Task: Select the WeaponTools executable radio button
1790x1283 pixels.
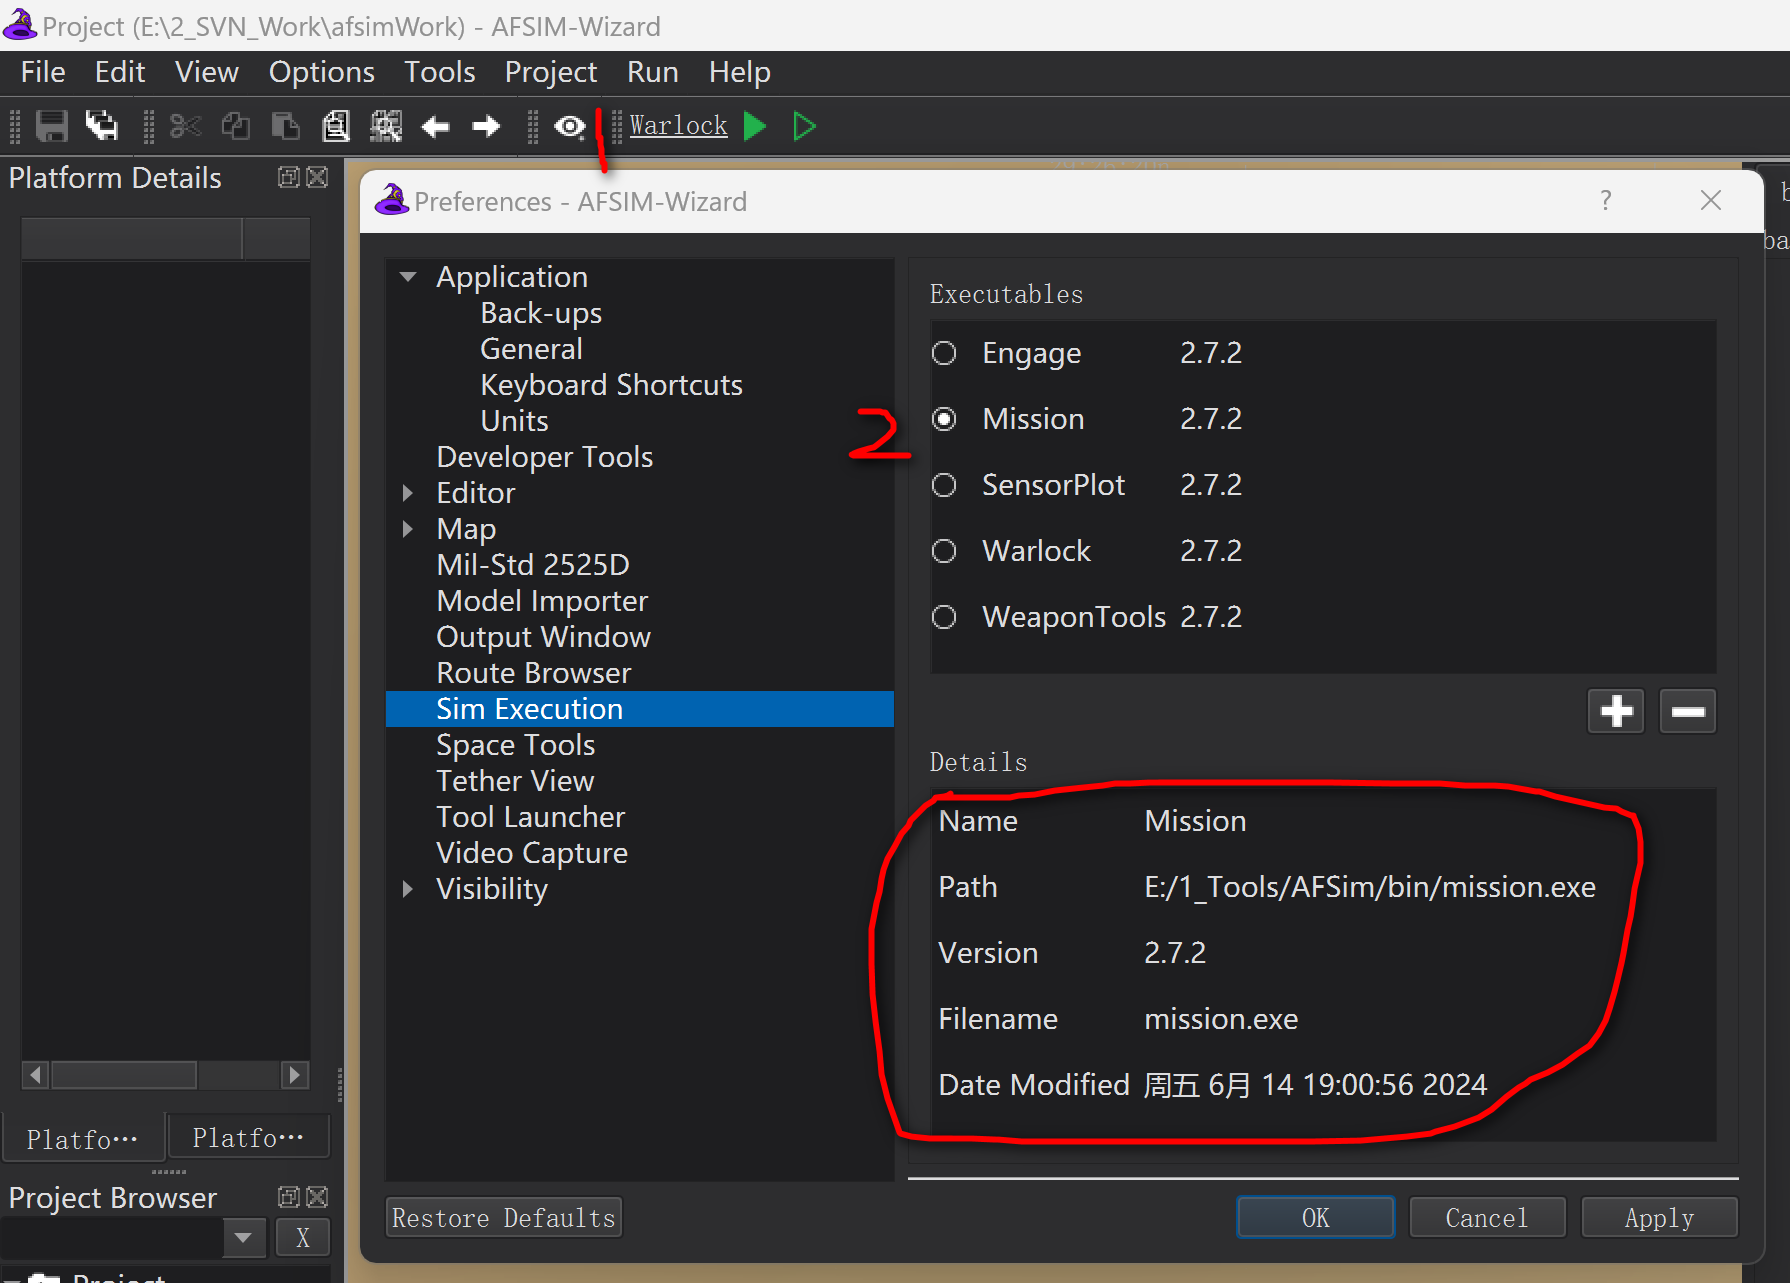Action: (x=944, y=617)
